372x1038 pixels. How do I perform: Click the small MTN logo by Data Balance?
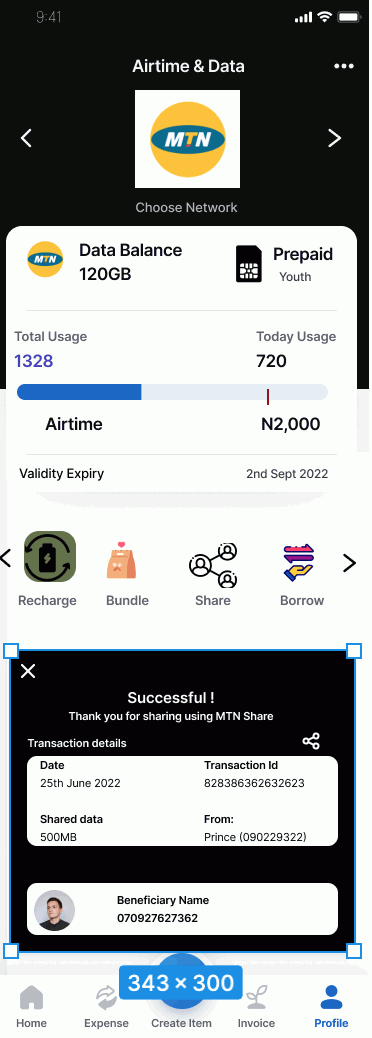tap(45, 259)
